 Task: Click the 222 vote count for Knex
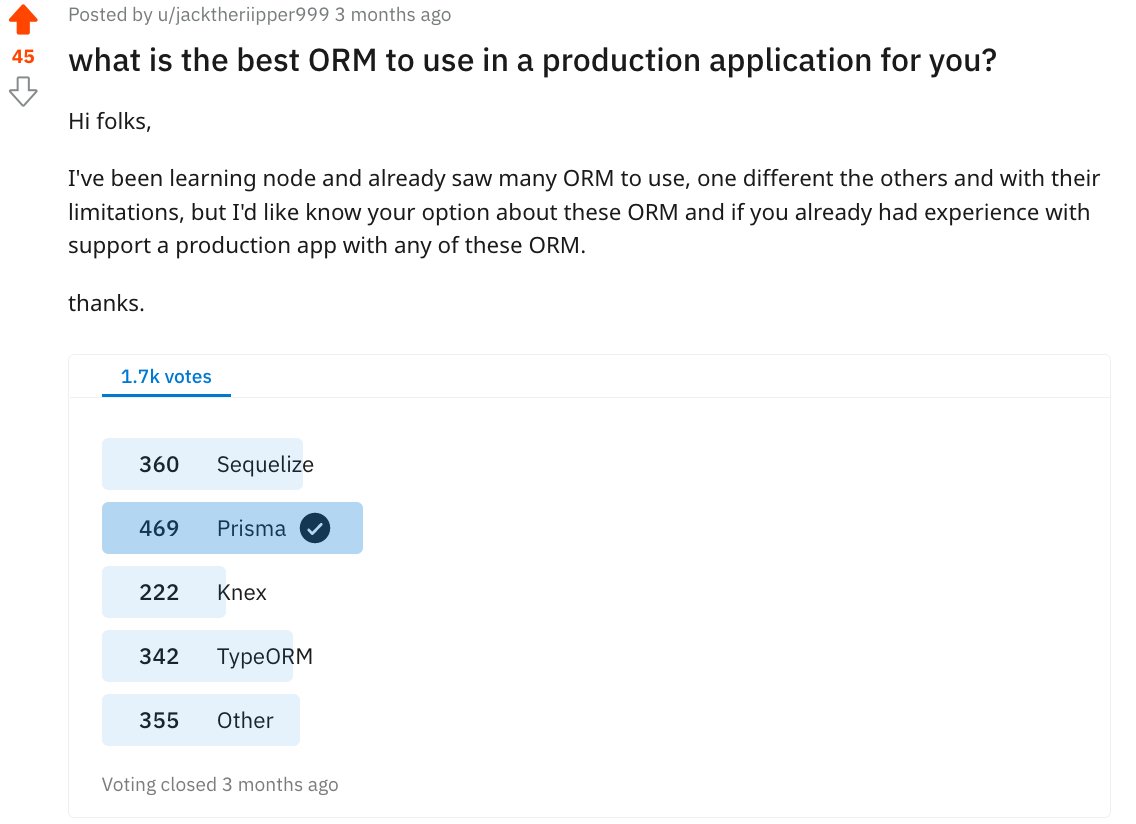click(x=159, y=592)
